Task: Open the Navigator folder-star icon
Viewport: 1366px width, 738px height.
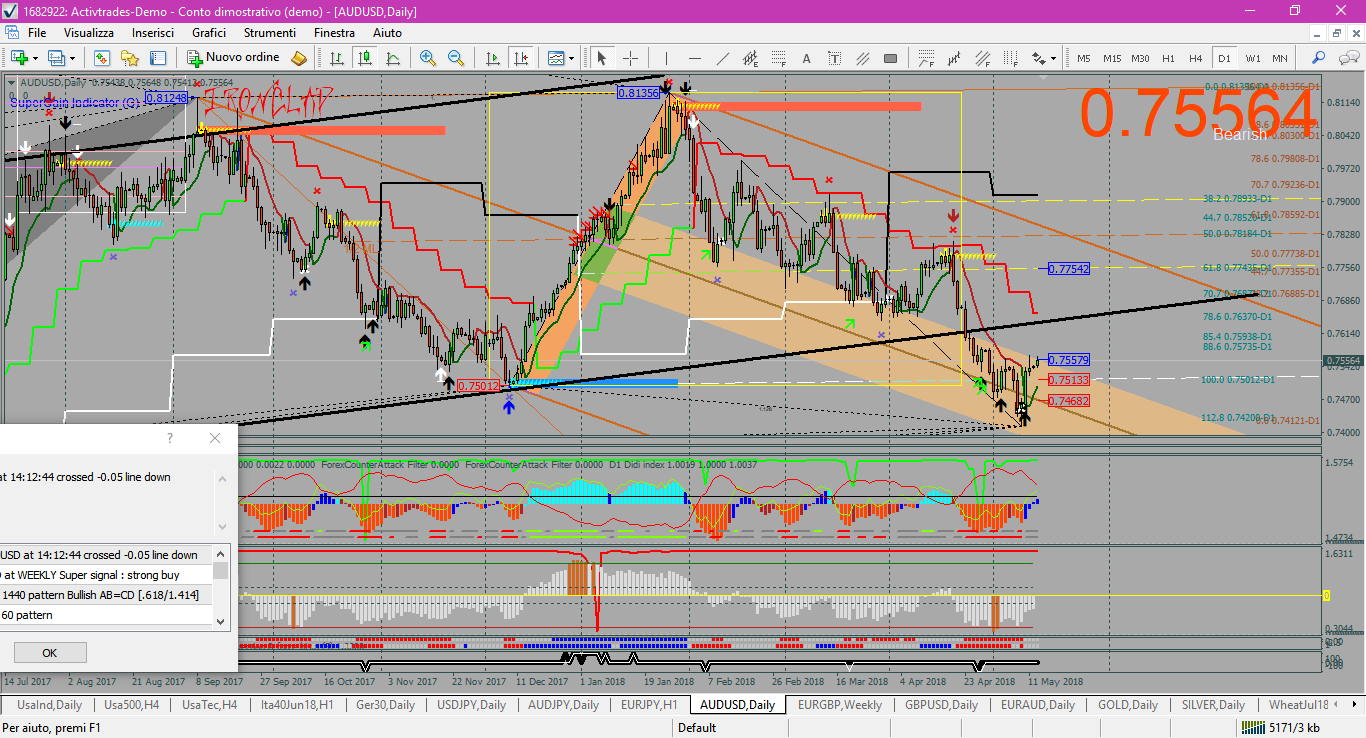Action: [x=130, y=58]
